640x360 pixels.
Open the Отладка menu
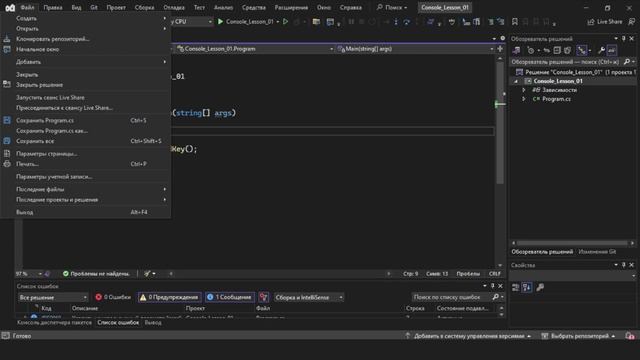coord(174,7)
